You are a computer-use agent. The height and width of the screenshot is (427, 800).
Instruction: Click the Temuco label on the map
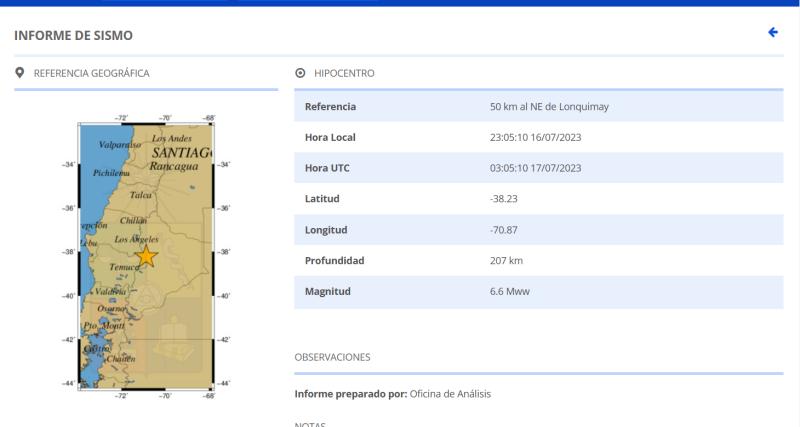[x=126, y=267]
